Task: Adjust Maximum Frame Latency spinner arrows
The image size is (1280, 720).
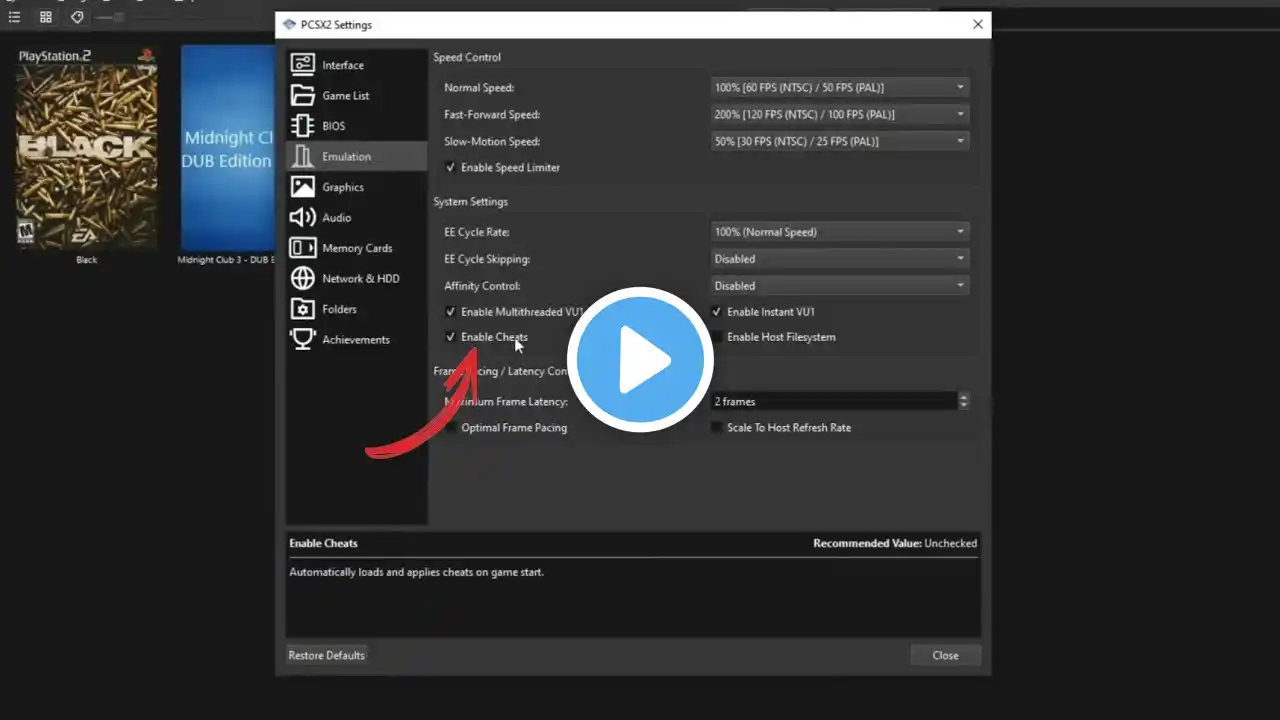Action: pyautogui.click(x=963, y=401)
